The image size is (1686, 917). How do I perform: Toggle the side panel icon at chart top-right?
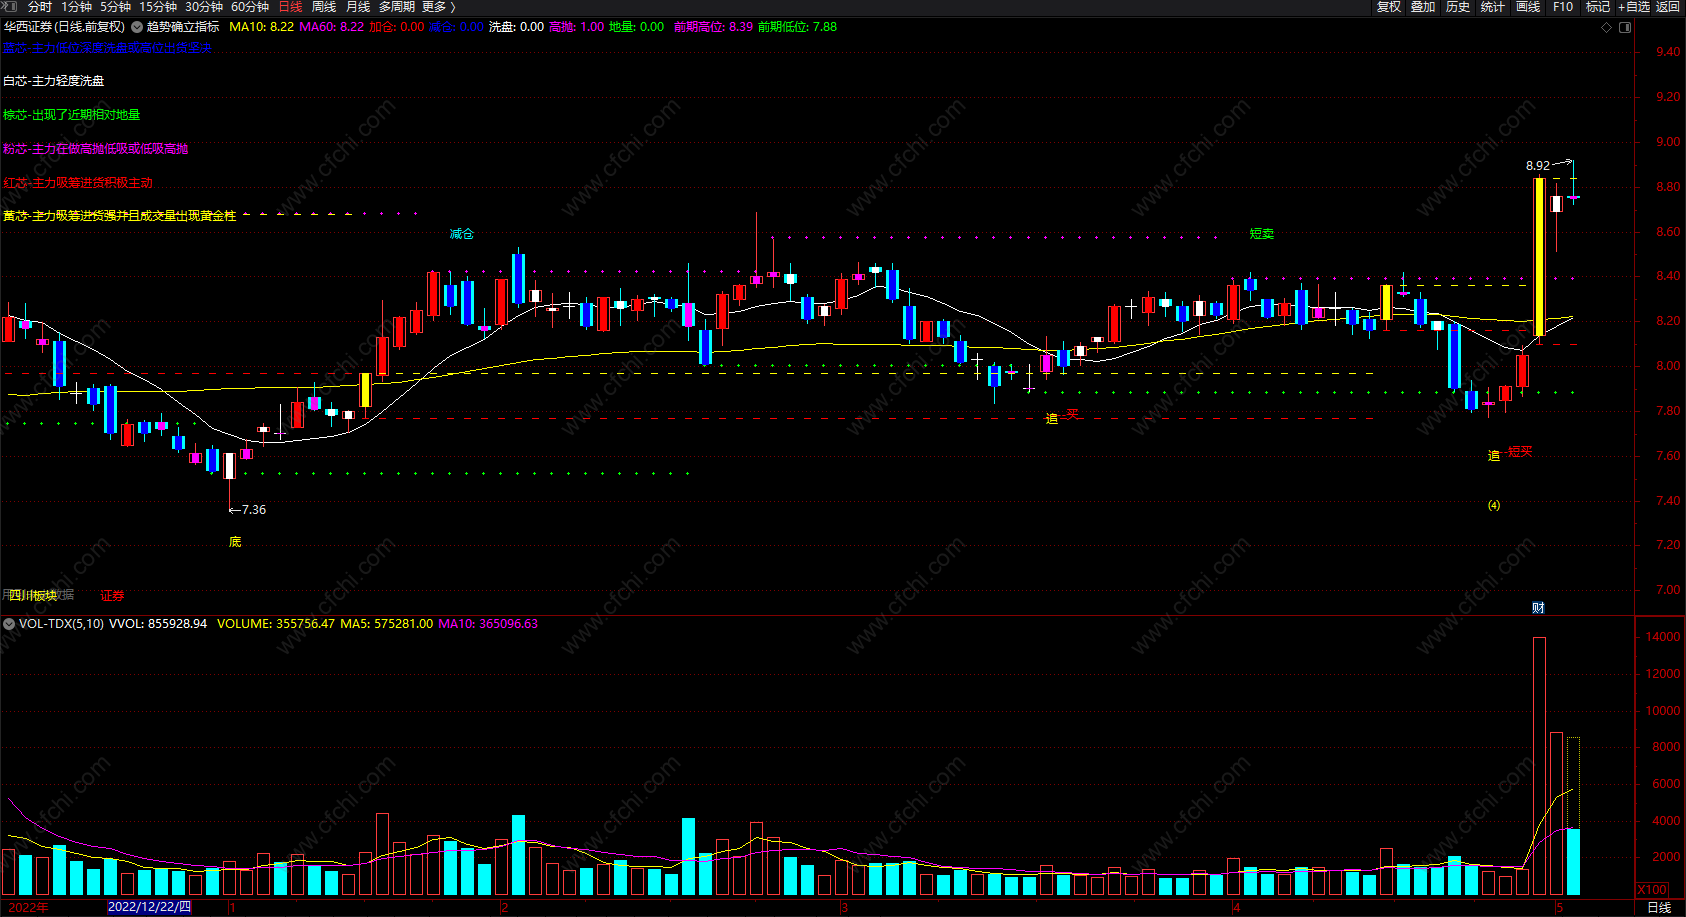pyautogui.click(x=1625, y=27)
